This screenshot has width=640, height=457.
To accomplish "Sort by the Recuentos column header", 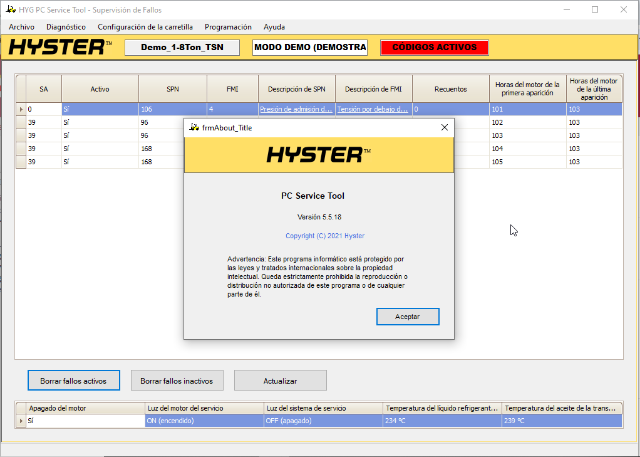I will [451, 89].
